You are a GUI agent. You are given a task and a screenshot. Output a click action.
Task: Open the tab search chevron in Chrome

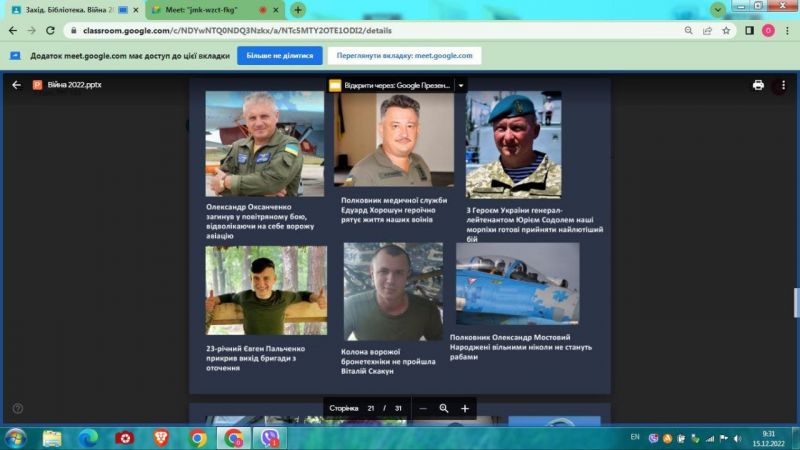point(718,10)
